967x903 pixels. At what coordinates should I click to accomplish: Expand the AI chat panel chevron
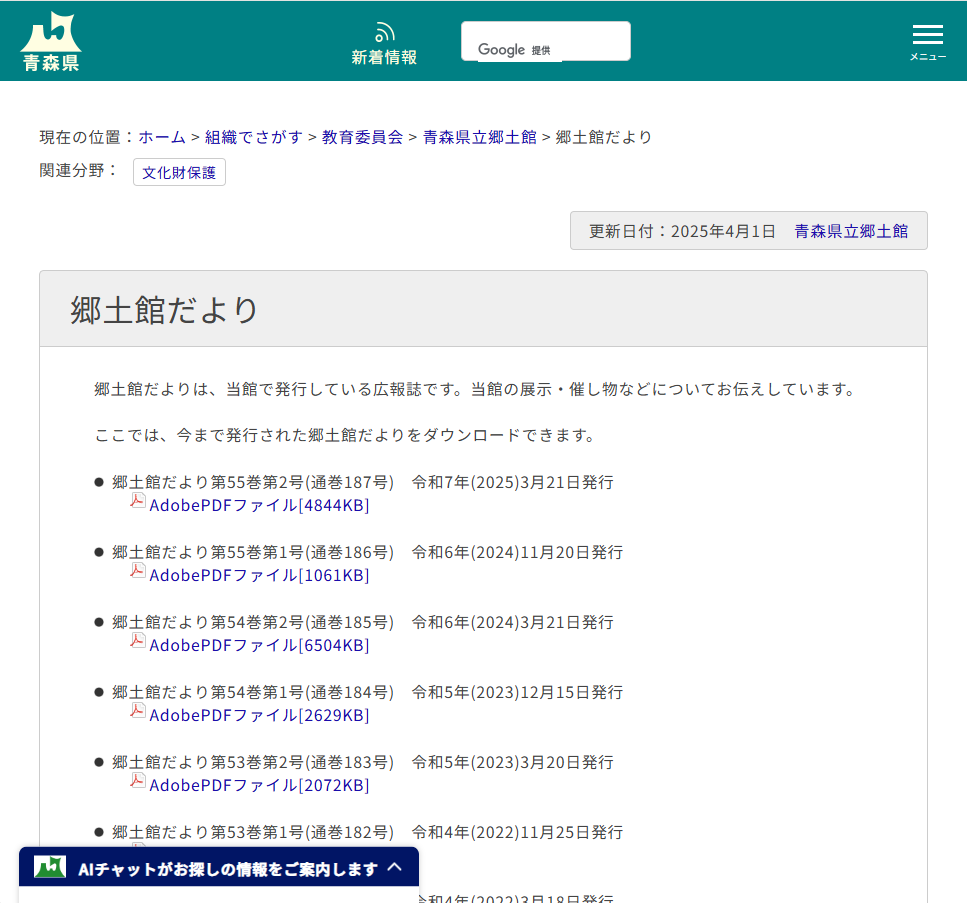pyautogui.click(x=395, y=867)
